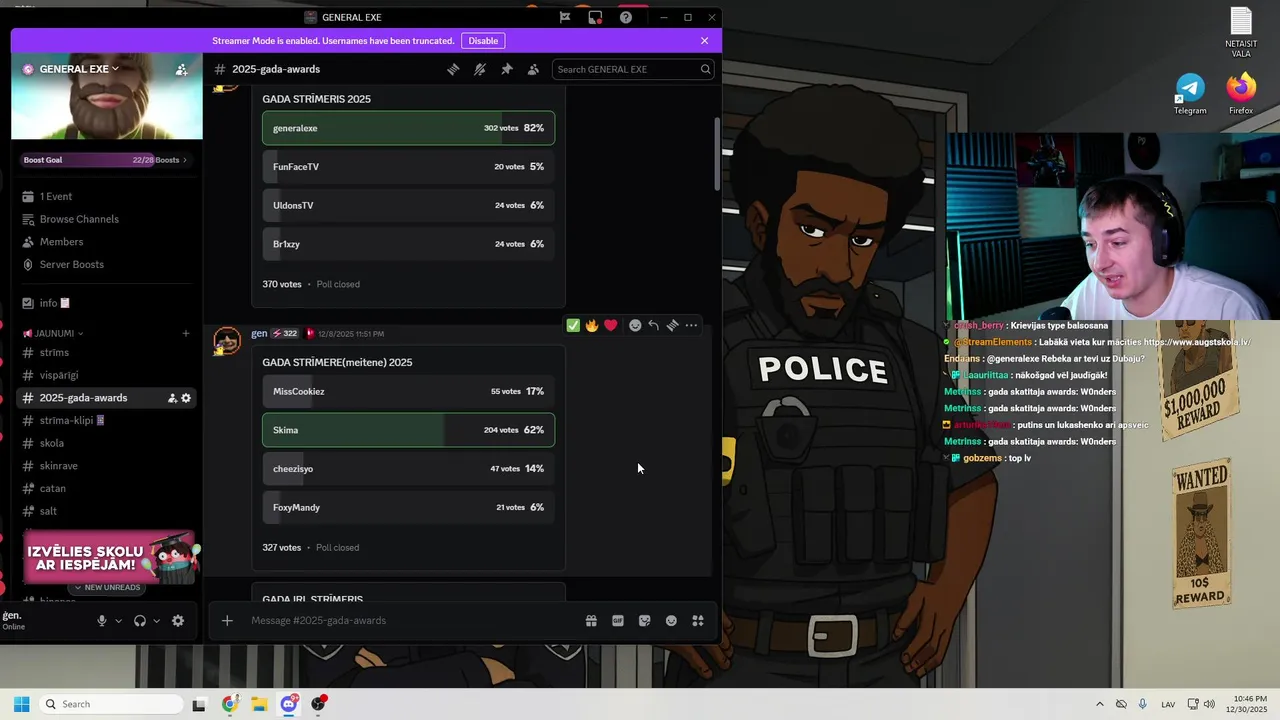
Task: Click the Br1xzy poll option
Action: pyautogui.click(x=408, y=244)
